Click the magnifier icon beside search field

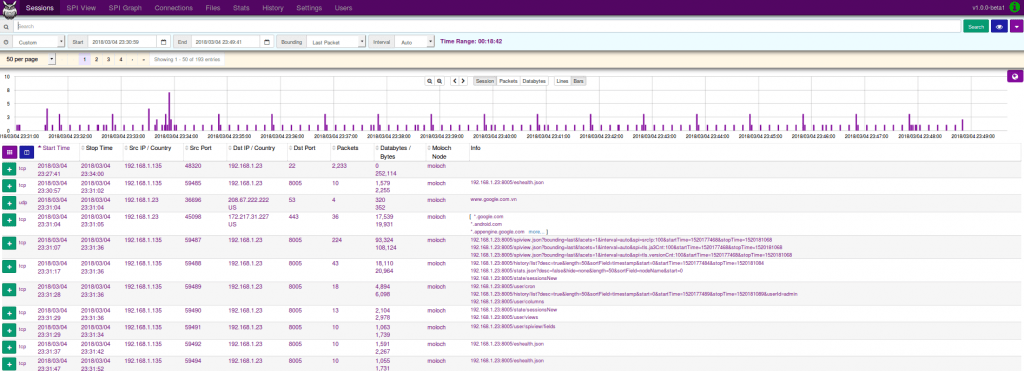tap(7, 27)
